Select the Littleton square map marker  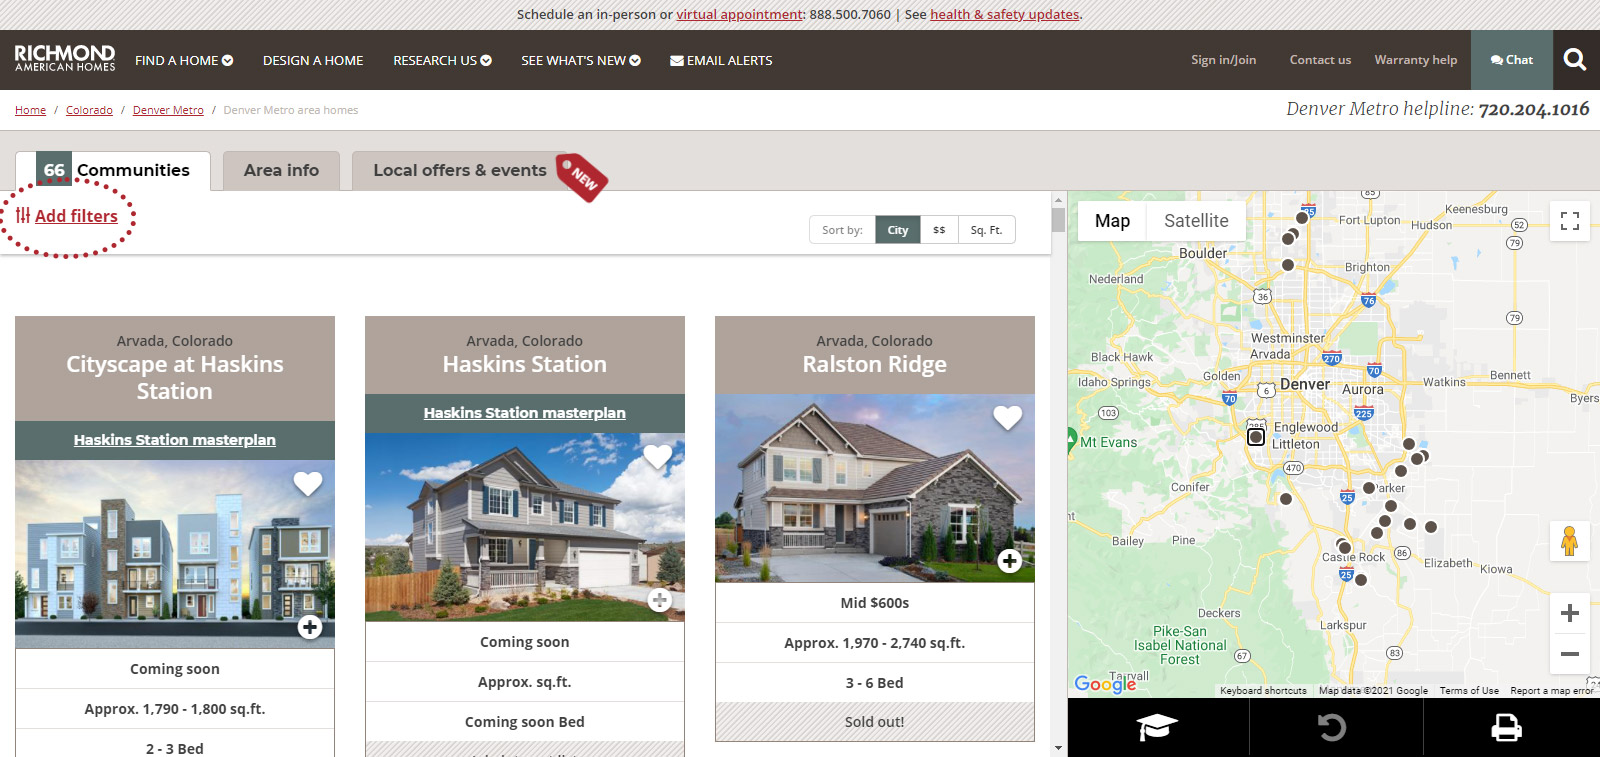pyautogui.click(x=1256, y=437)
